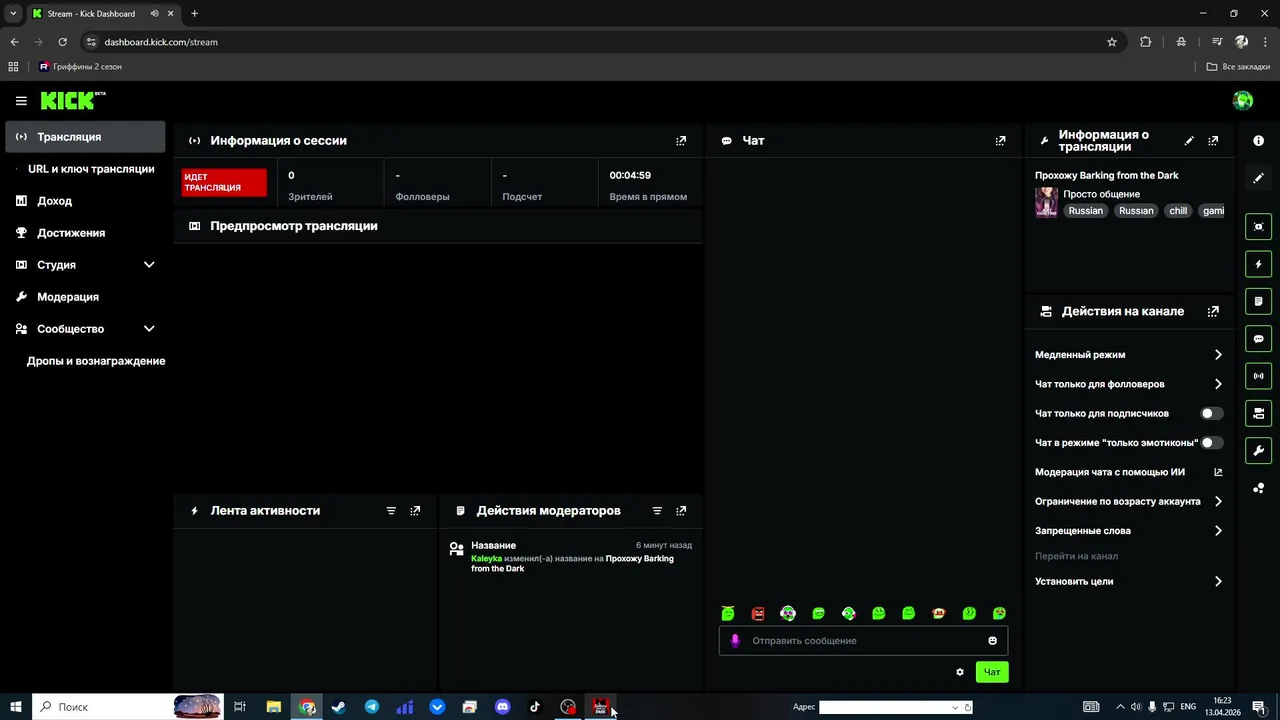This screenshot has width=1280, height=720.
Task: Pop out the Лента активности panel
Action: (x=415, y=511)
